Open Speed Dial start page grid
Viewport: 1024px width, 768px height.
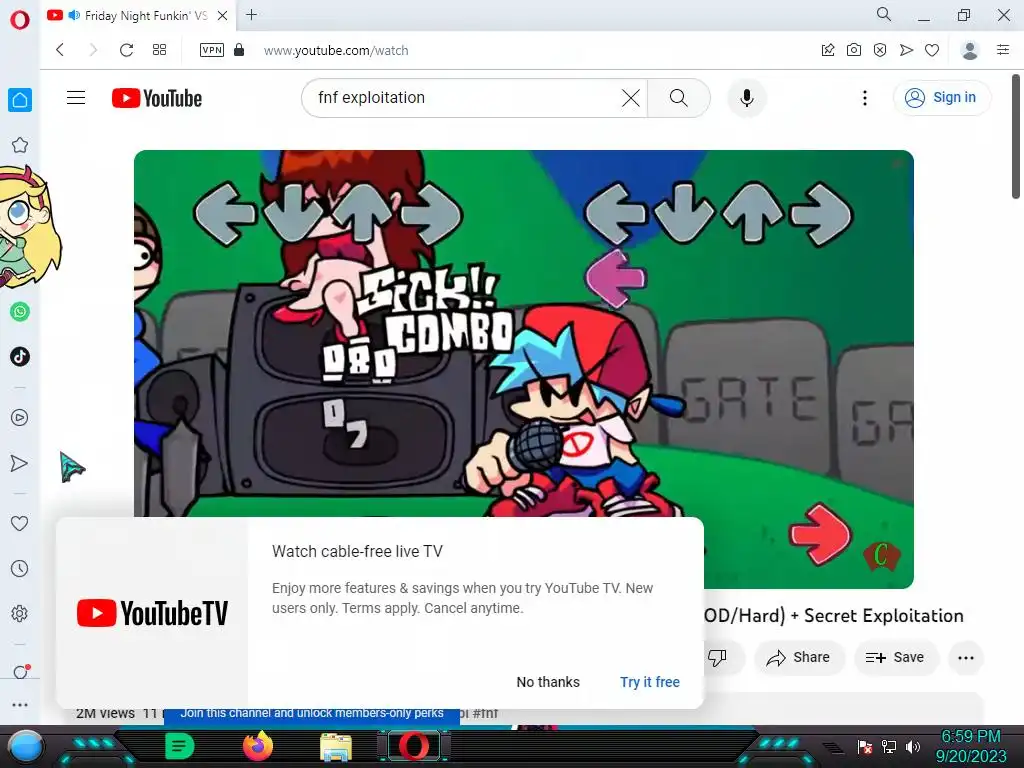tap(159, 50)
